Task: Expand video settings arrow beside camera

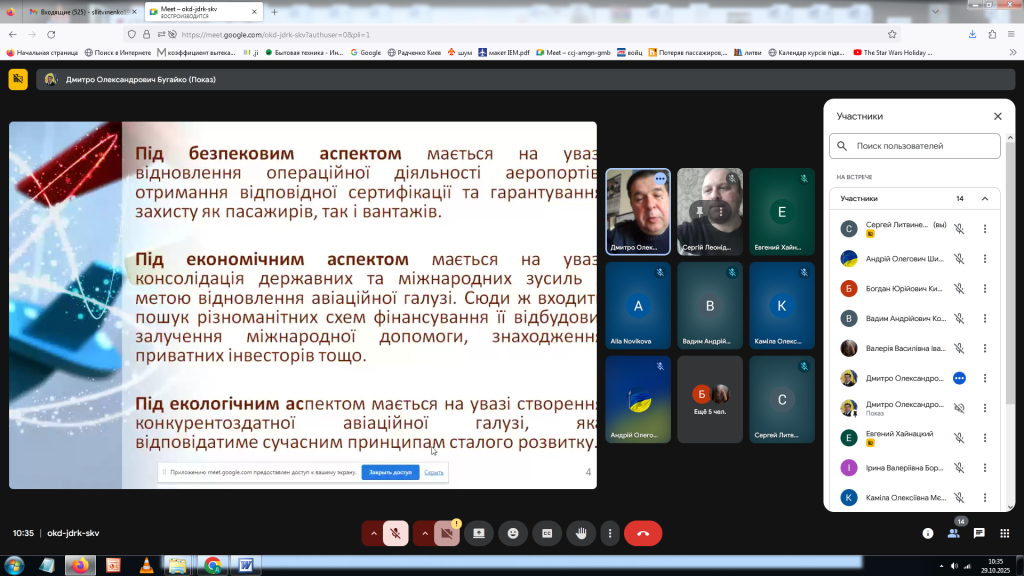Action: (425, 533)
